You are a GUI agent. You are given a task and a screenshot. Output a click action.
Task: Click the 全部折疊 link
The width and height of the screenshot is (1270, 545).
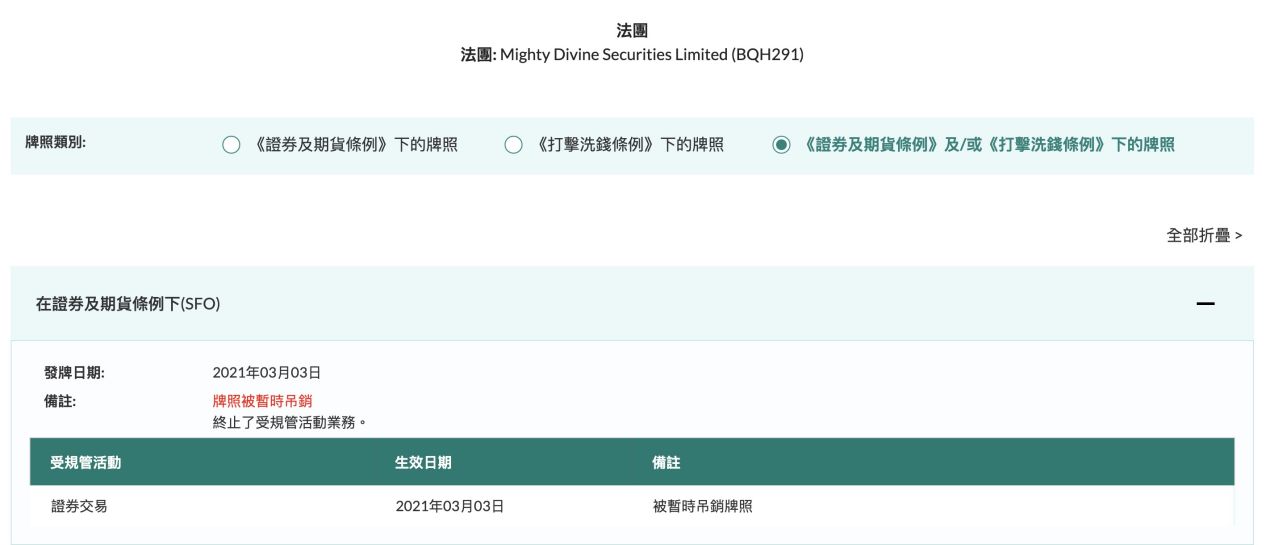coord(1204,236)
